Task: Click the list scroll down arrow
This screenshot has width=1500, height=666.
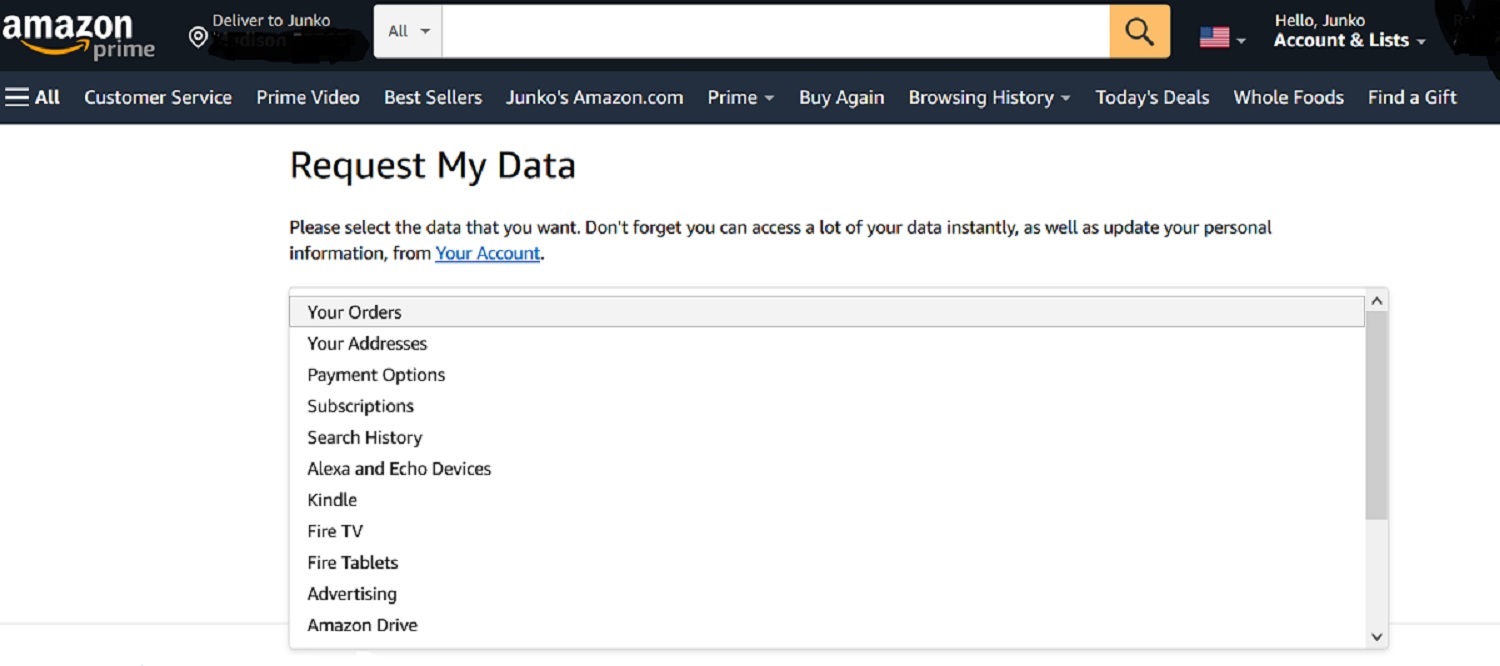Action: pyautogui.click(x=1376, y=636)
